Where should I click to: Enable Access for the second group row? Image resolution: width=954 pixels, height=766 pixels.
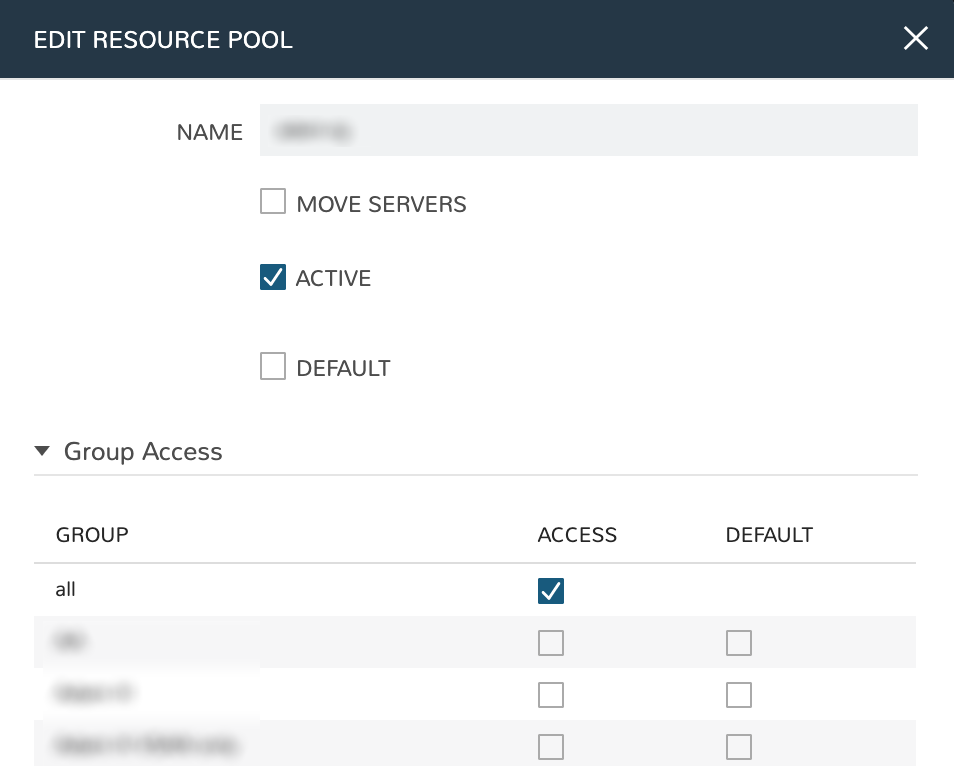pos(550,643)
